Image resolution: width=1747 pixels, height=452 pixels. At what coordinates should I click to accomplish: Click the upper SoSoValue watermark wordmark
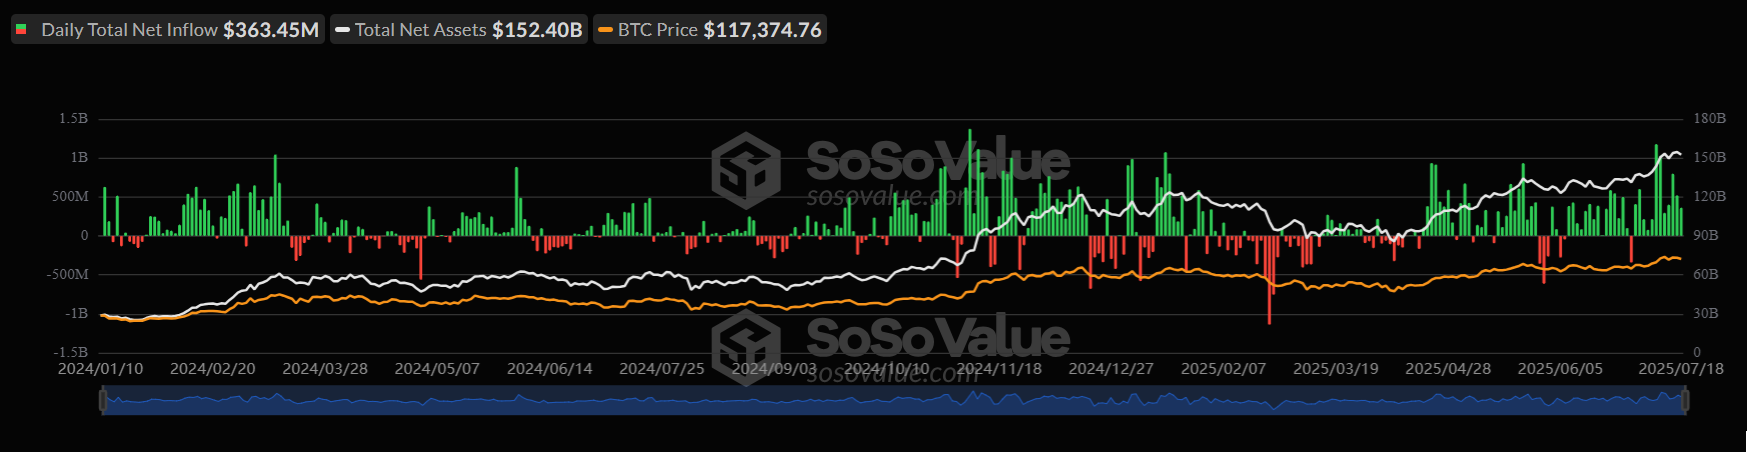[937, 160]
